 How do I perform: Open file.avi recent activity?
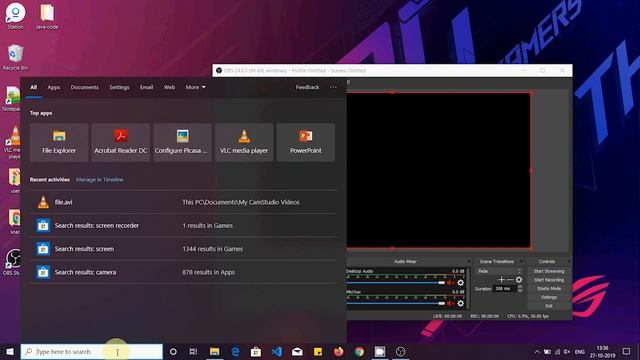coord(183,202)
